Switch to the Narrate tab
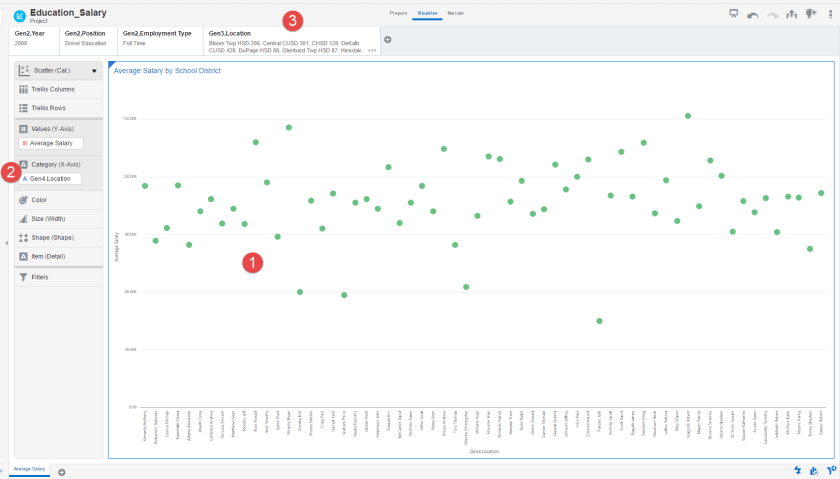The image size is (840, 479). click(x=455, y=13)
